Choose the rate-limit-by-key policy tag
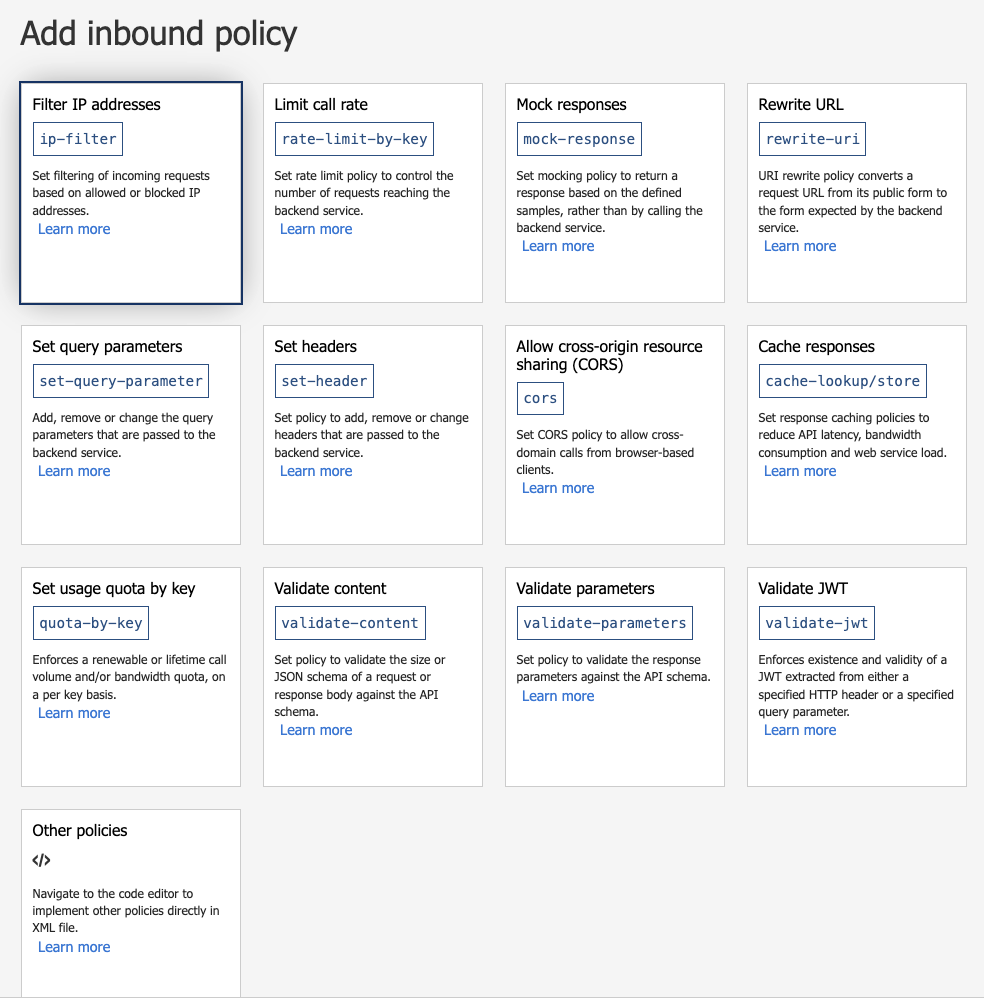The height and width of the screenshot is (998, 984). click(x=354, y=139)
